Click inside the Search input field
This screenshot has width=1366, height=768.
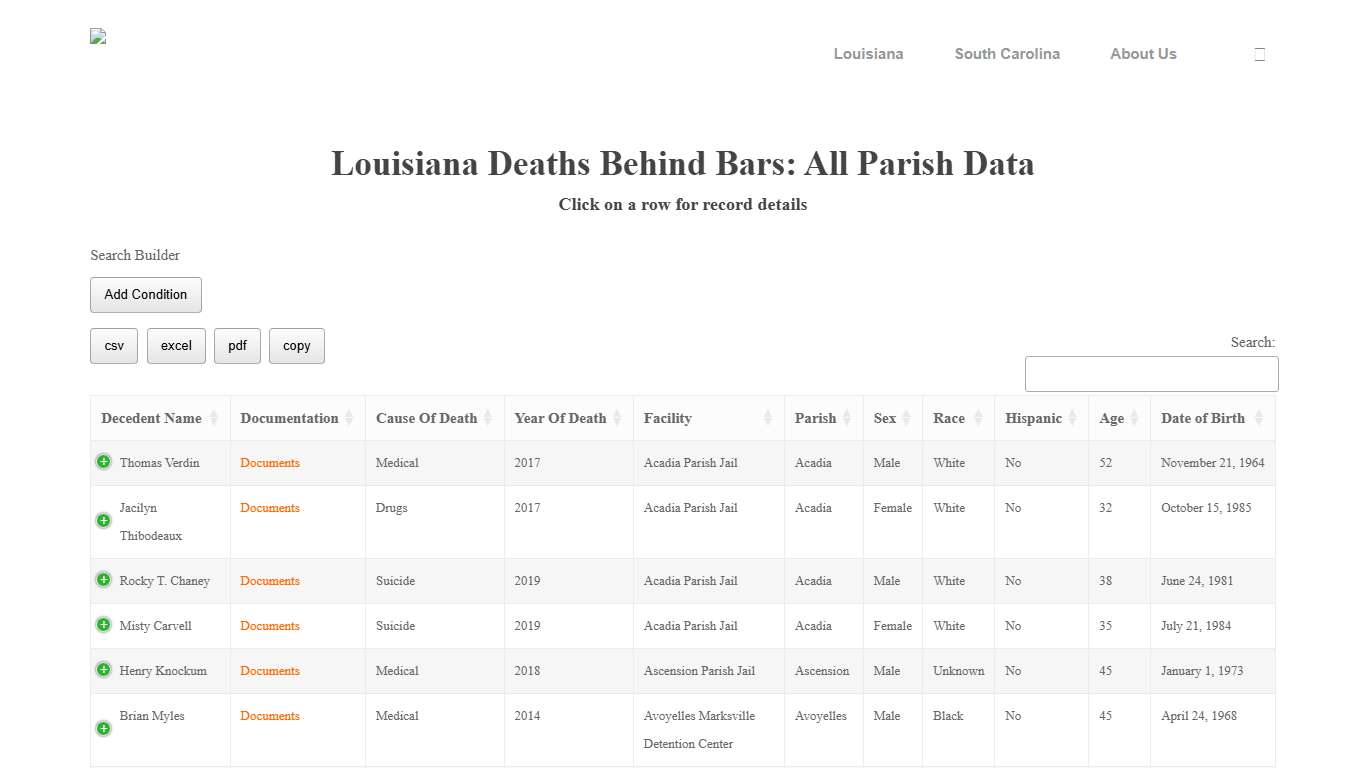1150,373
